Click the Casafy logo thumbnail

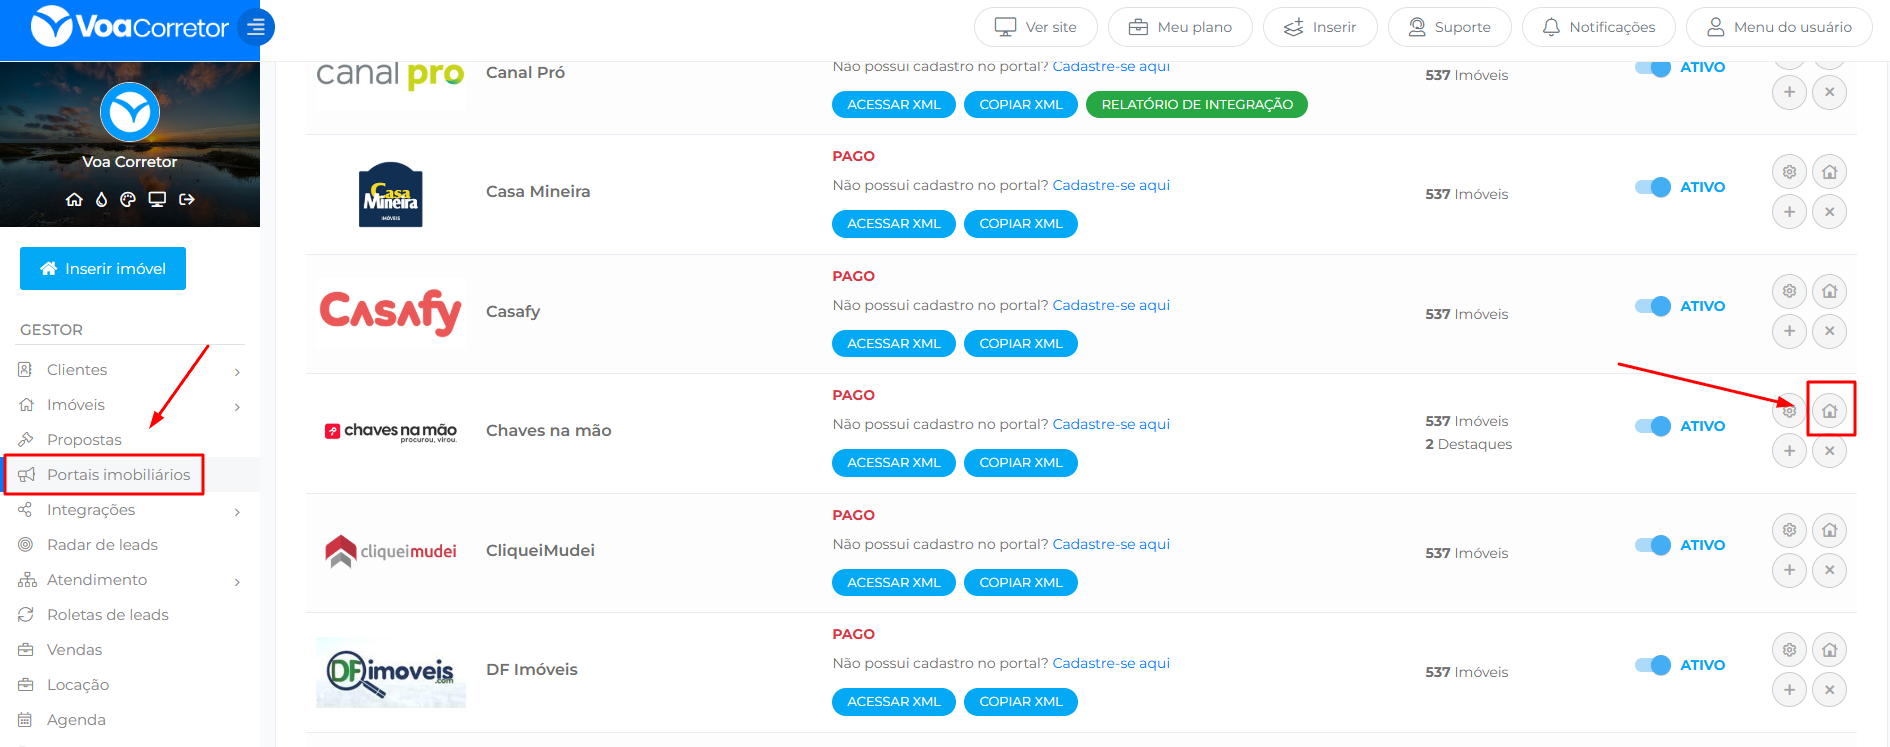tap(390, 312)
